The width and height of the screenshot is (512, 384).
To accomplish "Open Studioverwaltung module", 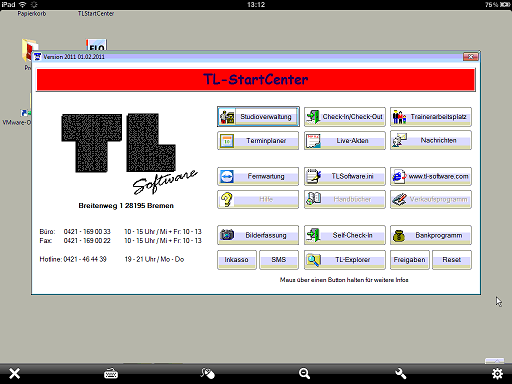I will (258, 117).
